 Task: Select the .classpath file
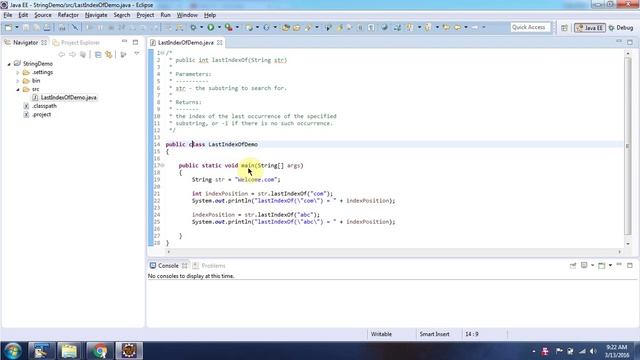click(x=40, y=106)
